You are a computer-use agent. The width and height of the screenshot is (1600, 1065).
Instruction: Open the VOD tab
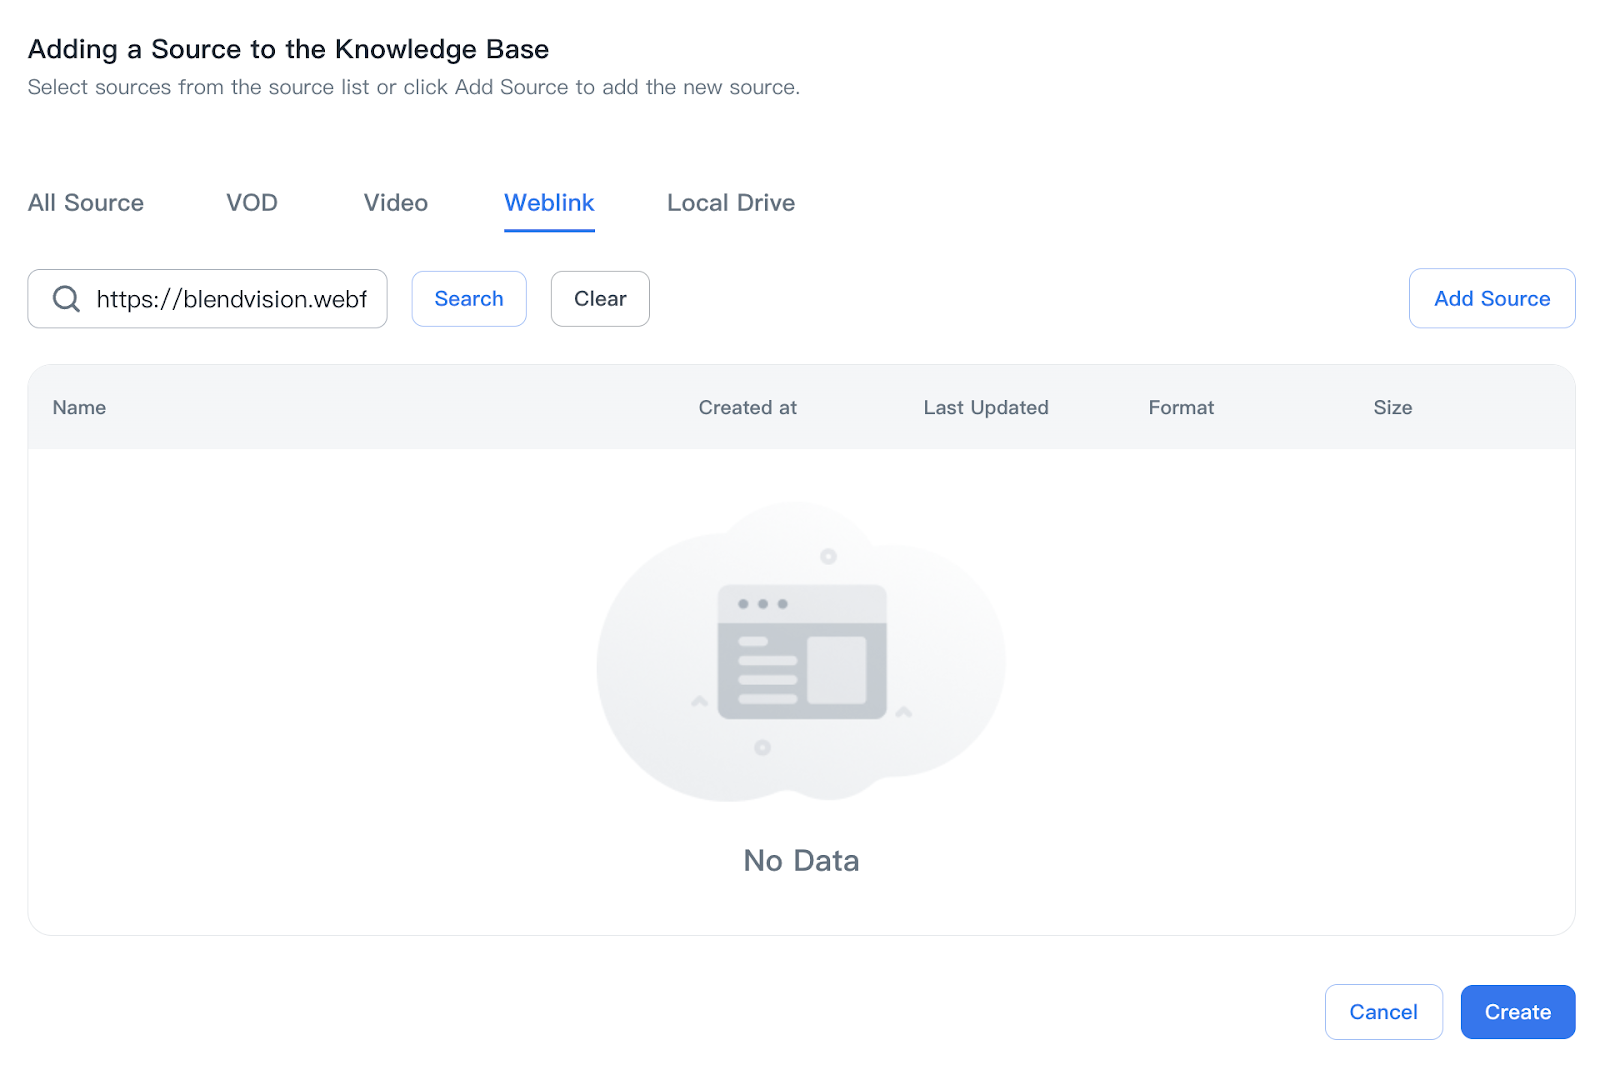tap(252, 203)
